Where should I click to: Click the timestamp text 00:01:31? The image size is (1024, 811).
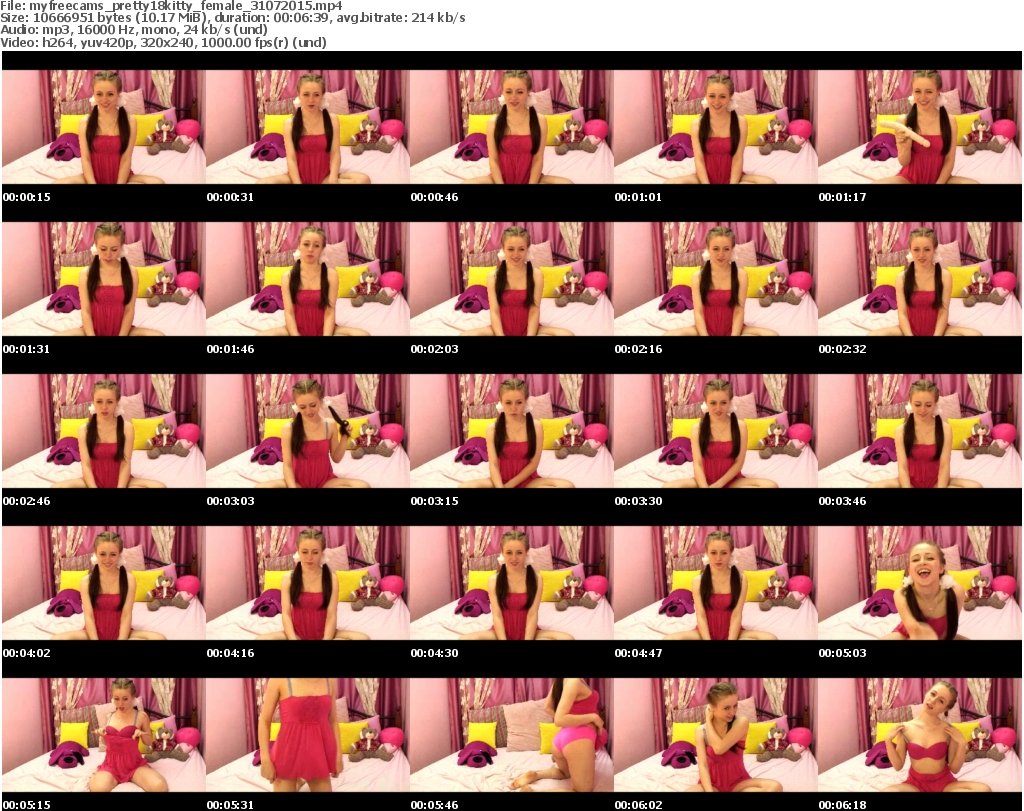[x=27, y=349]
